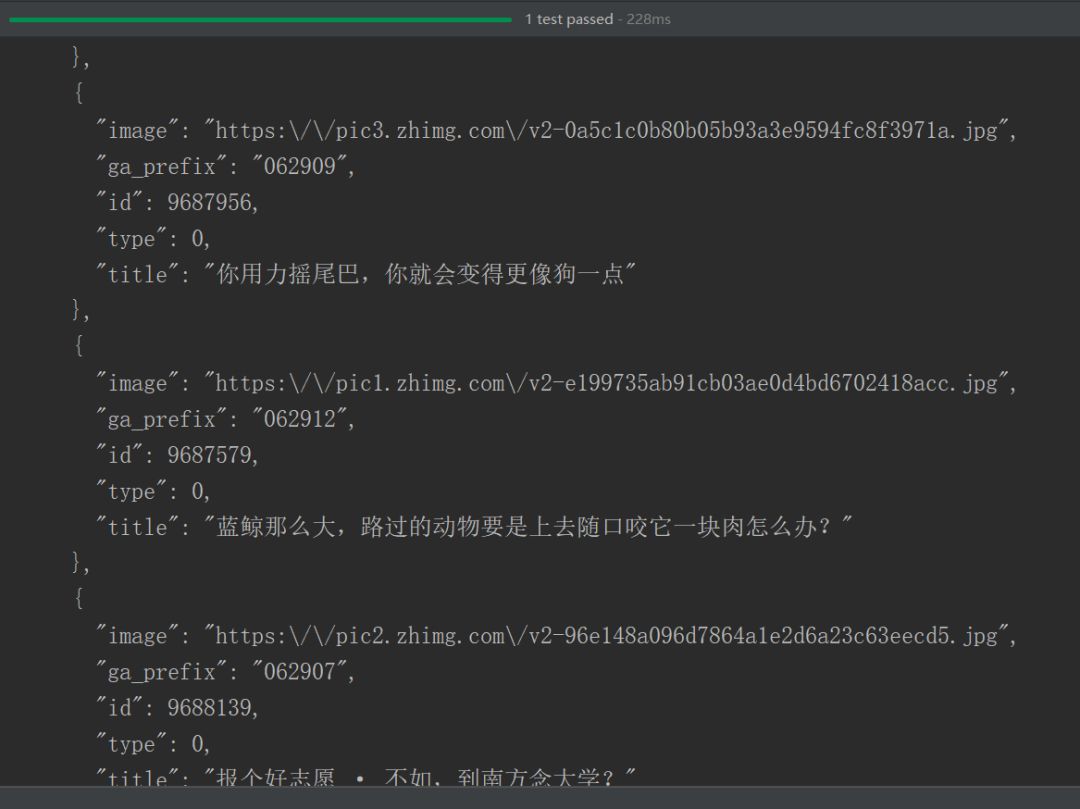Click the ga_prefix value "062907"

[x=302, y=672]
